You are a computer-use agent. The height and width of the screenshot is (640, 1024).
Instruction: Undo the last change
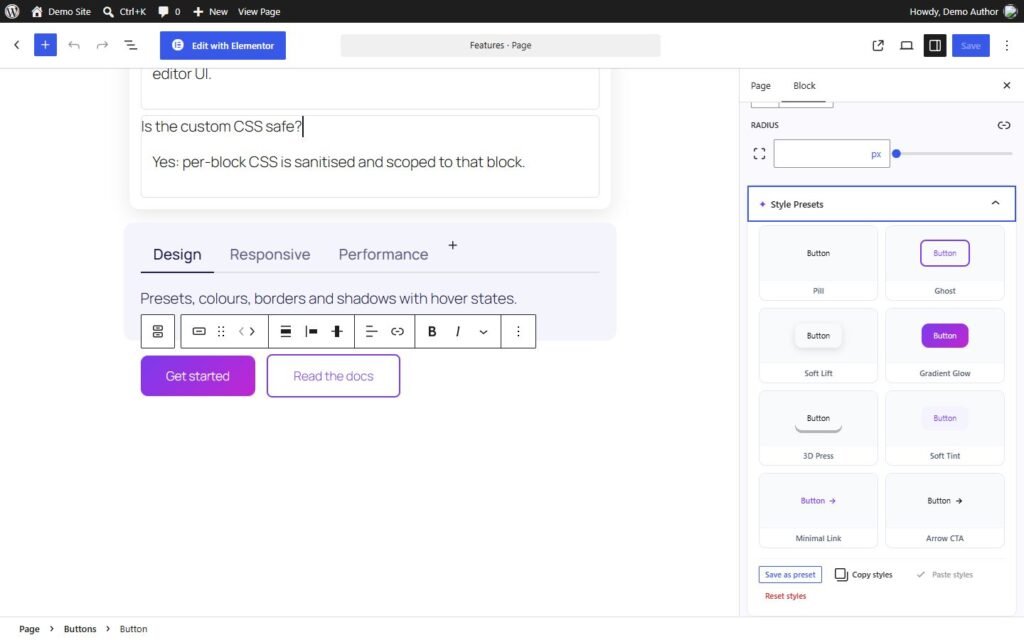(x=74, y=45)
